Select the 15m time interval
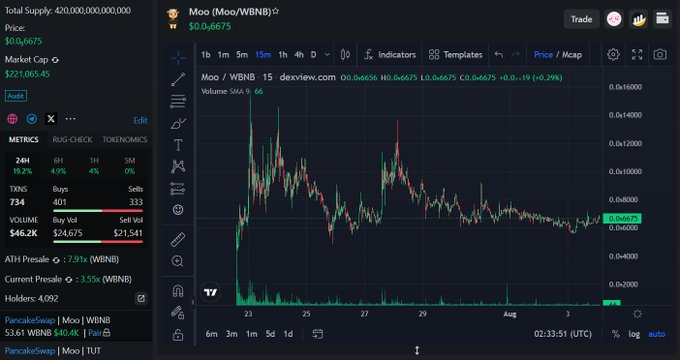 [x=263, y=55]
